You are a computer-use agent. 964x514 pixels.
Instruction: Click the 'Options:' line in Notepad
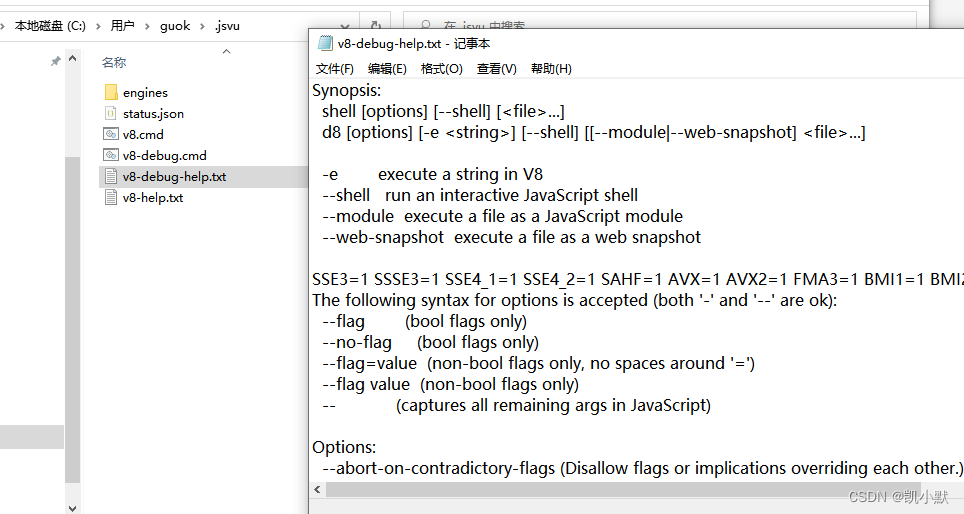point(344,447)
